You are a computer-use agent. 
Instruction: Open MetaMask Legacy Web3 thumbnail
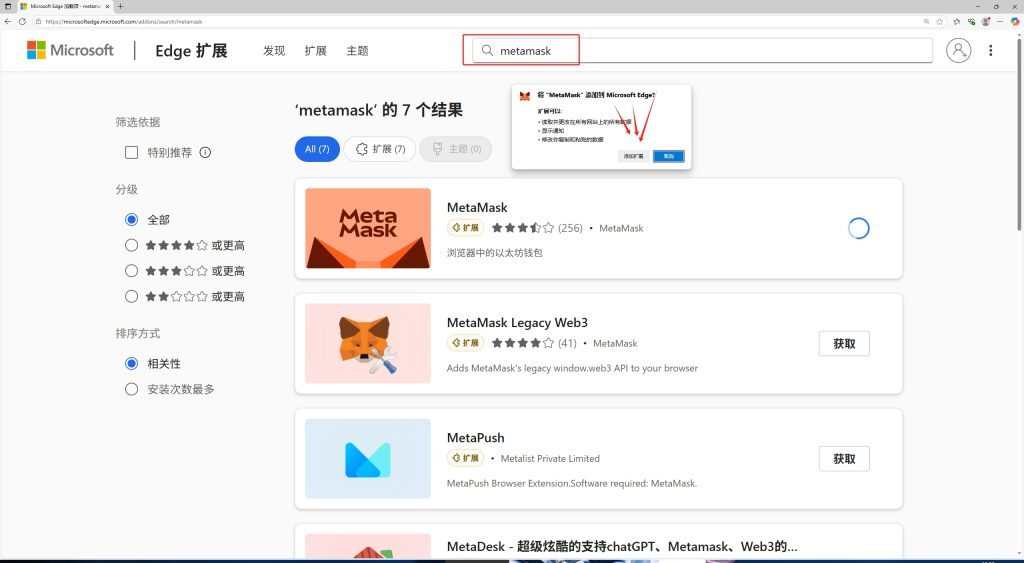pos(368,343)
